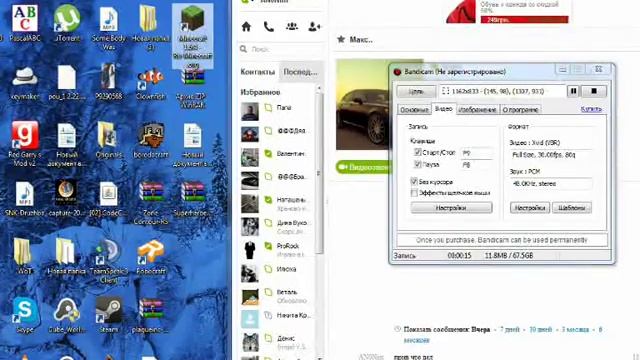Open Skype home icon
The width and height of the screenshot is (640, 360).
[246, 27]
